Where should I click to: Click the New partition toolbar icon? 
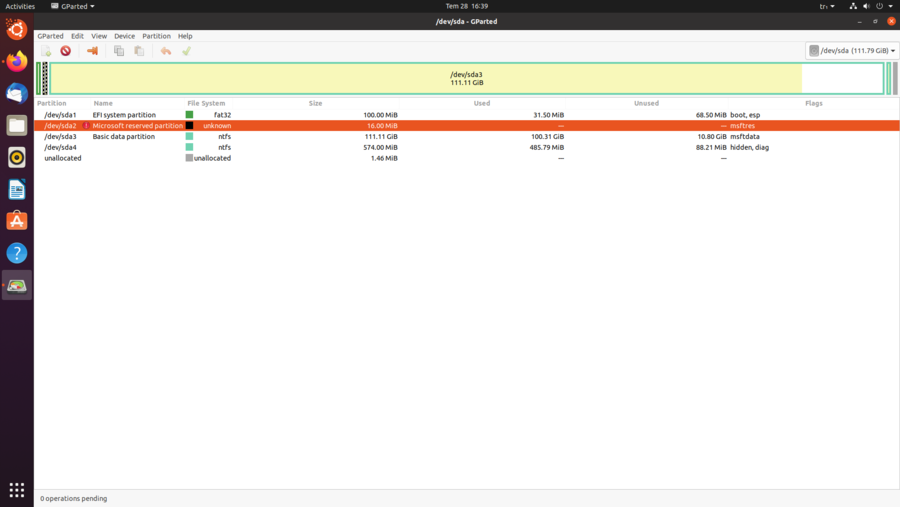46,51
